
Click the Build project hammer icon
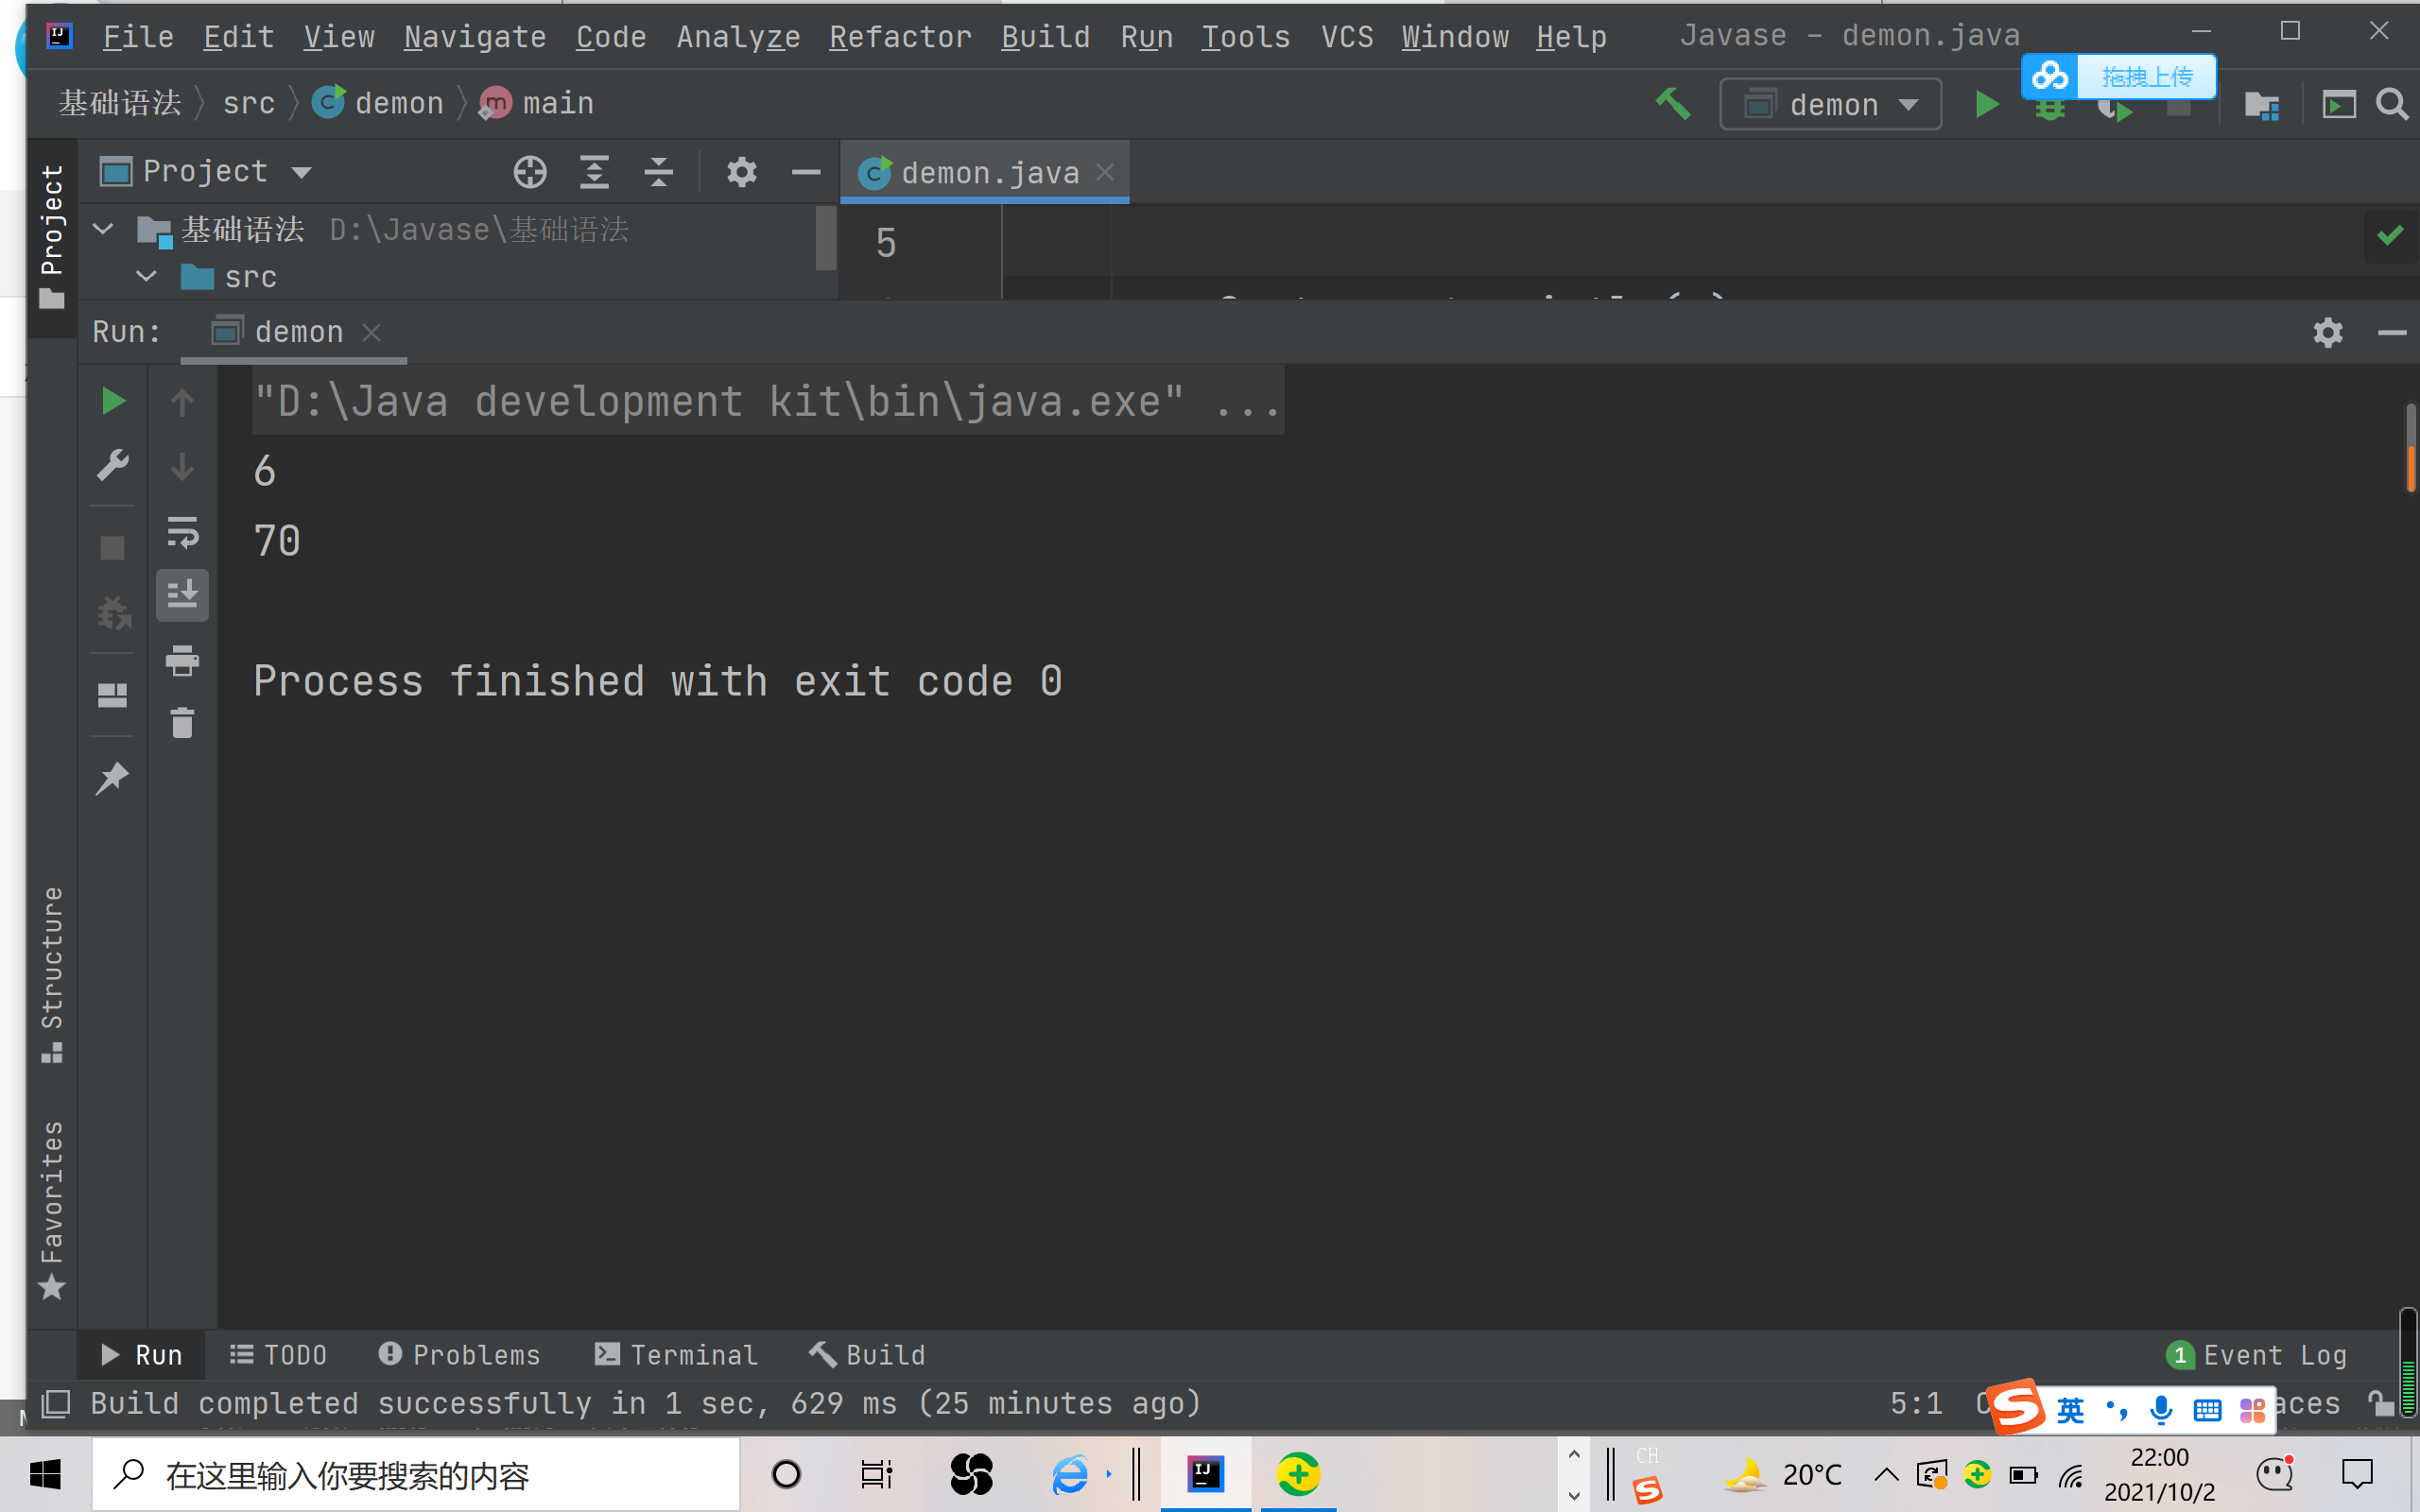click(1673, 104)
